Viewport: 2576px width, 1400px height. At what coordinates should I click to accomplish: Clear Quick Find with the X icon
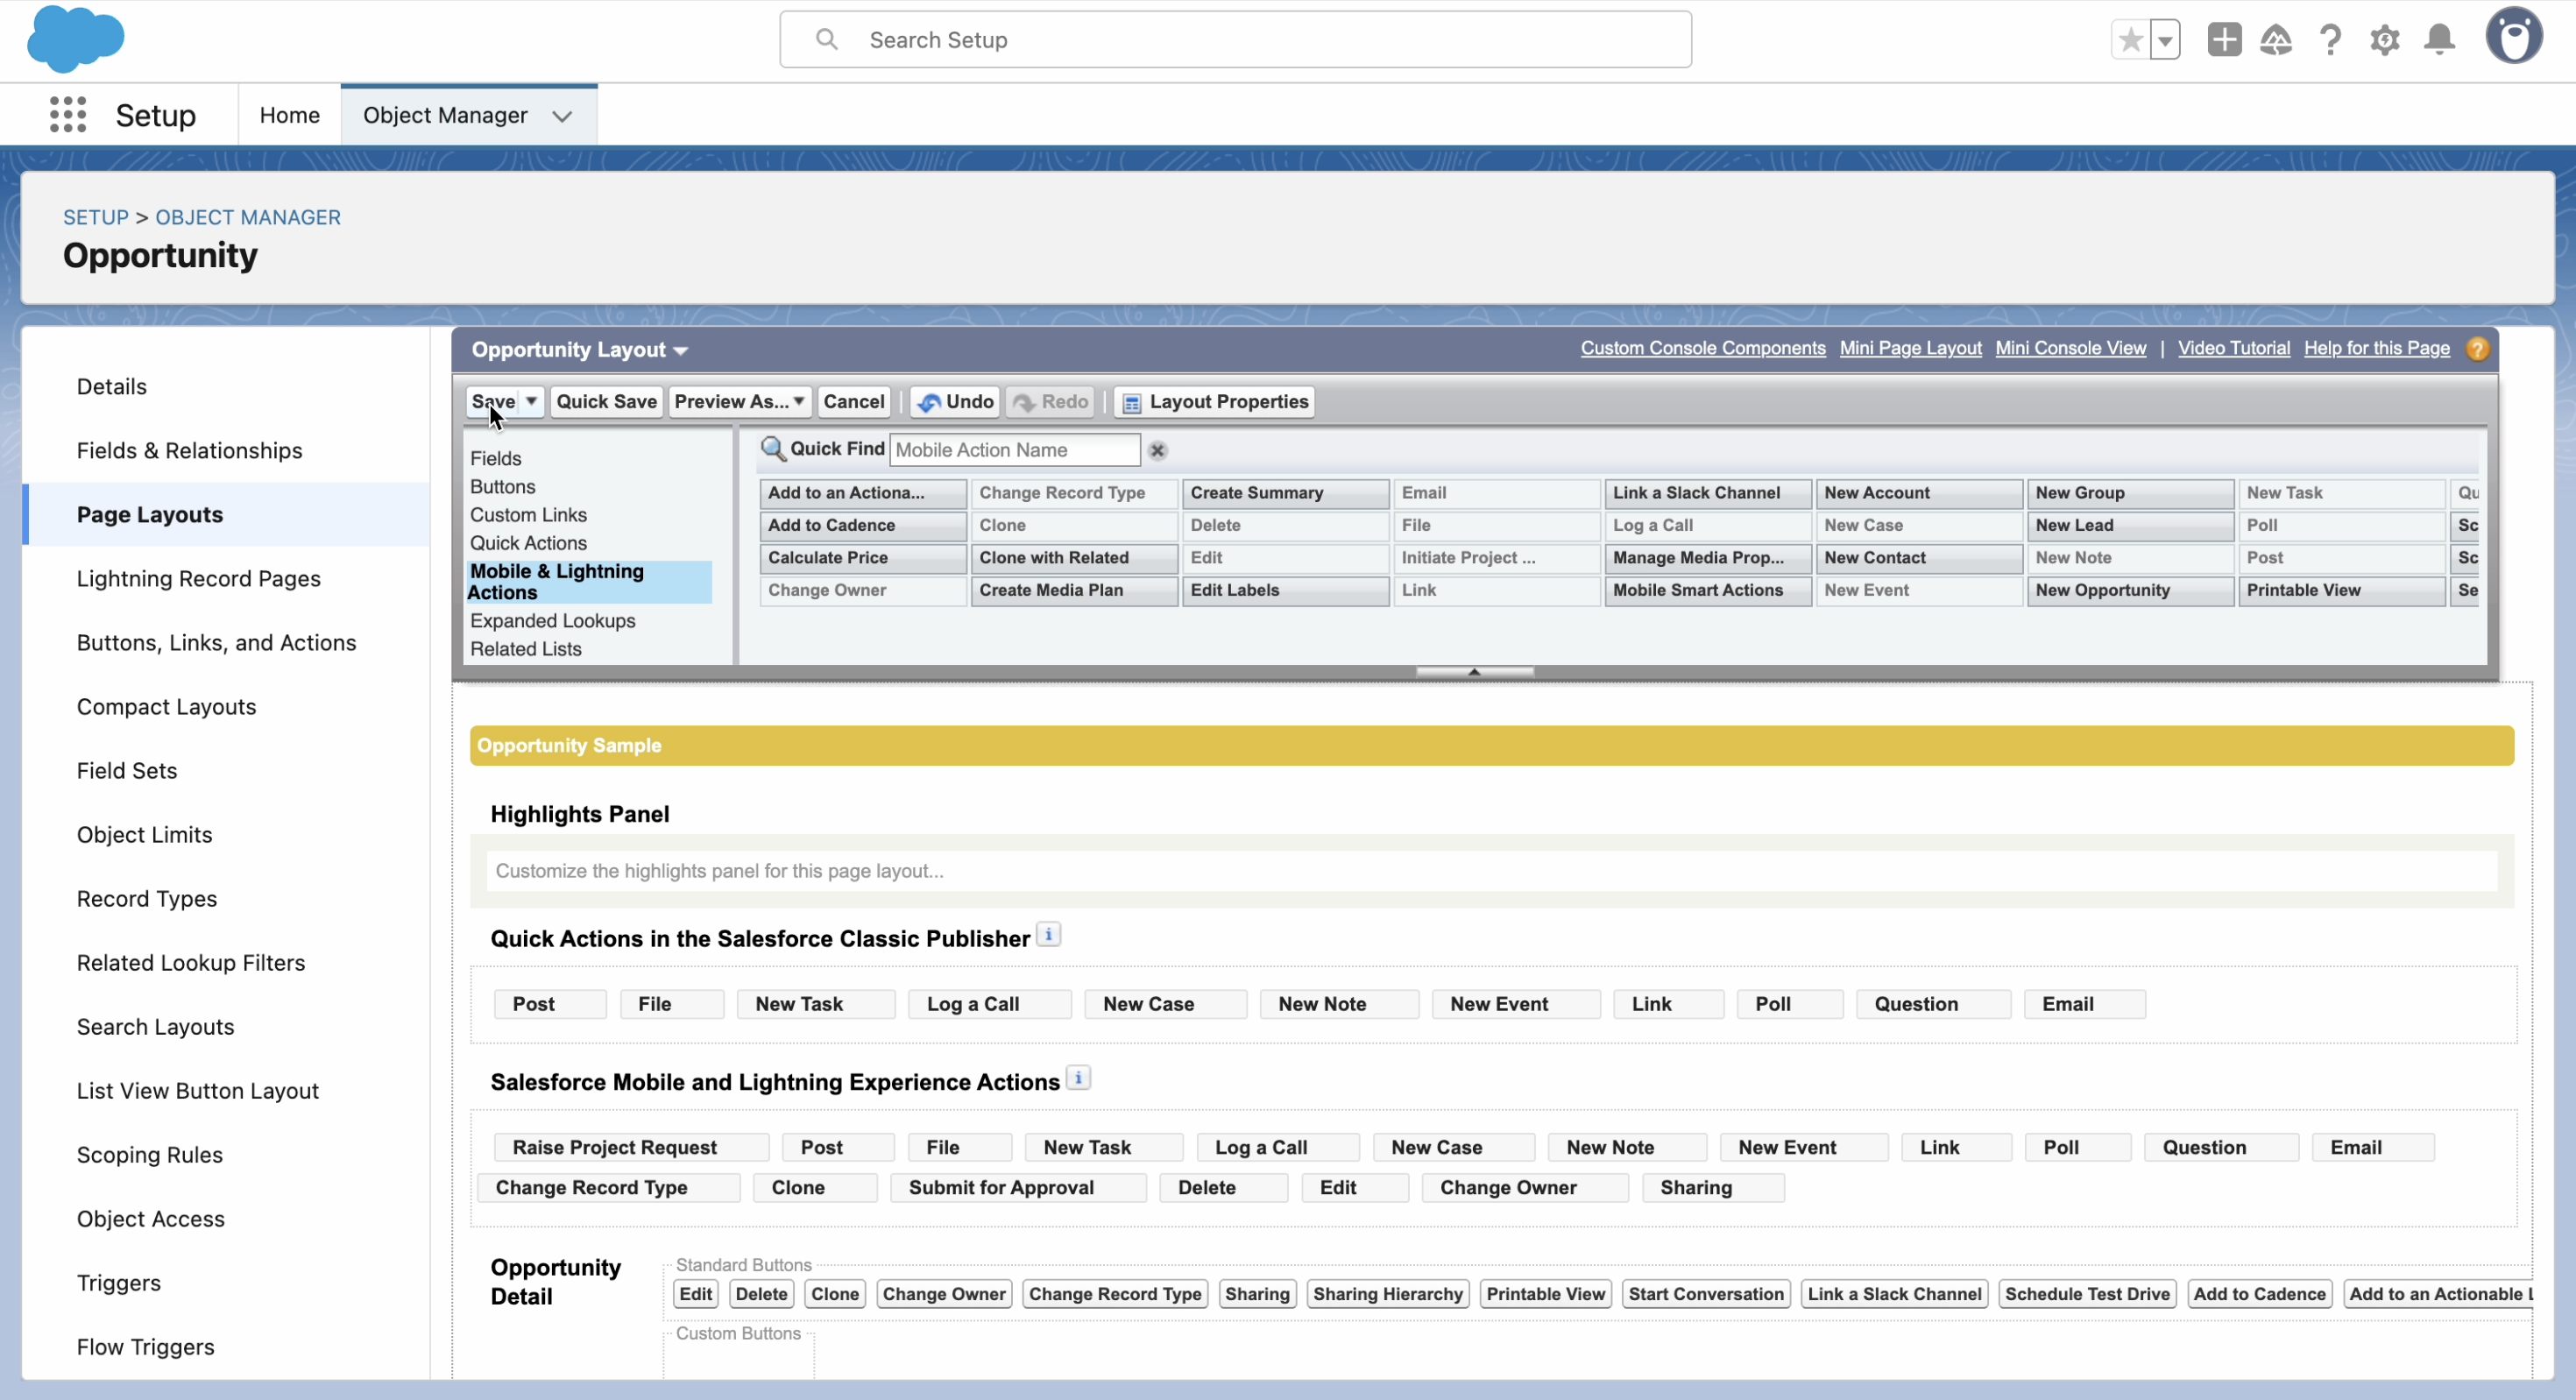[1158, 450]
